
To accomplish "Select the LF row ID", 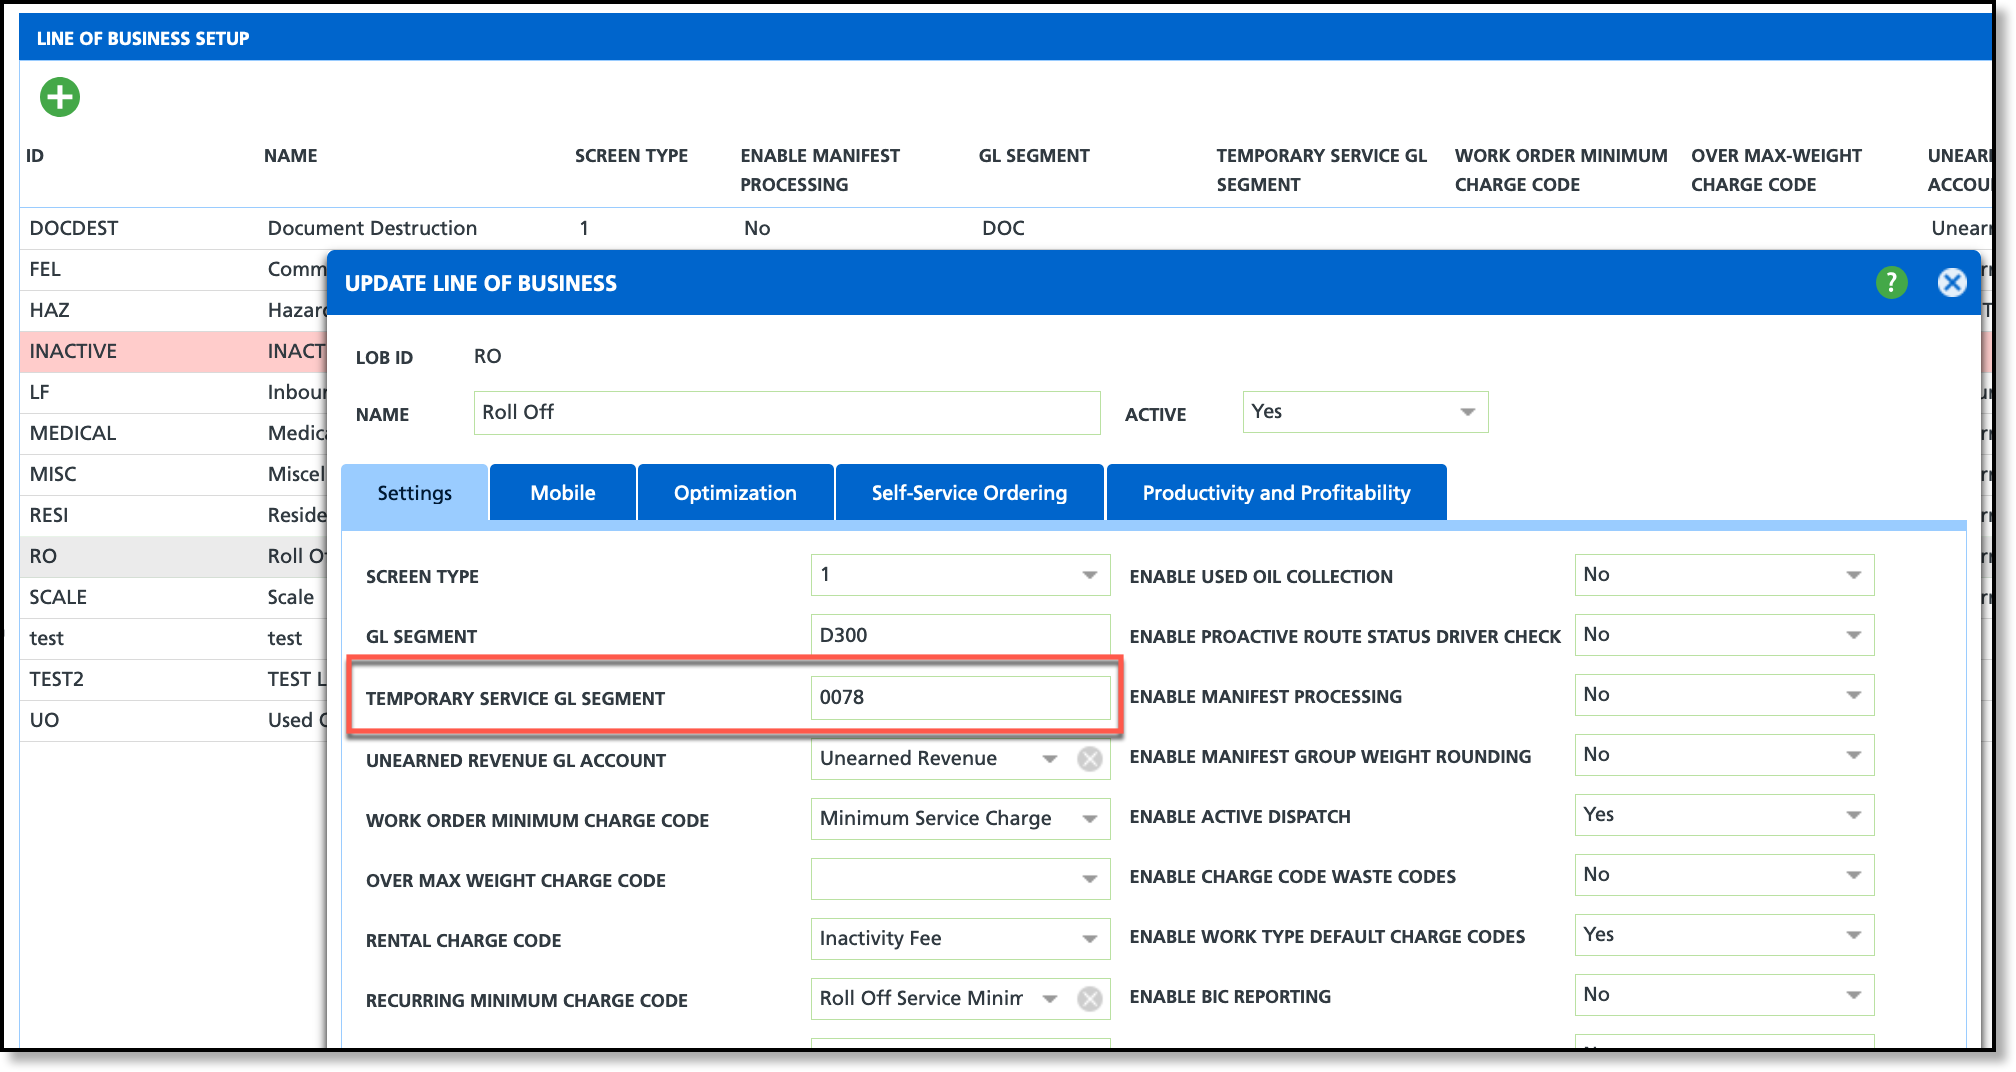I will click(x=40, y=392).
